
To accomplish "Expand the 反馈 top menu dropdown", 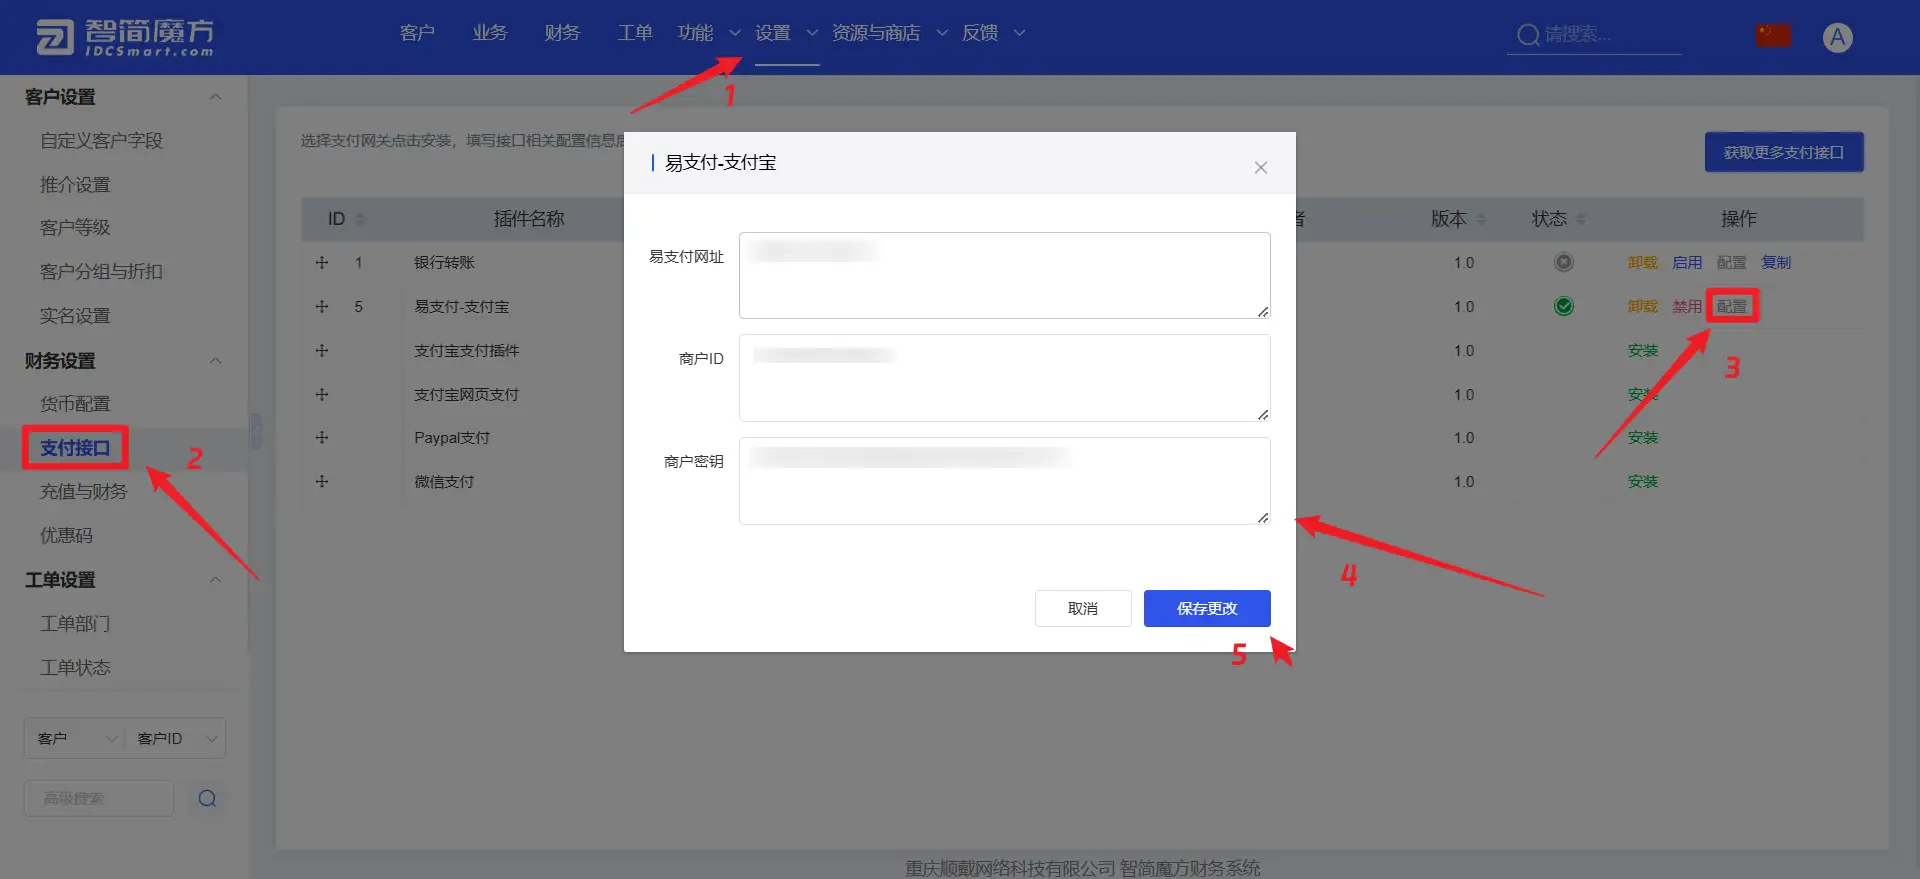I will tap(1019, 33).
